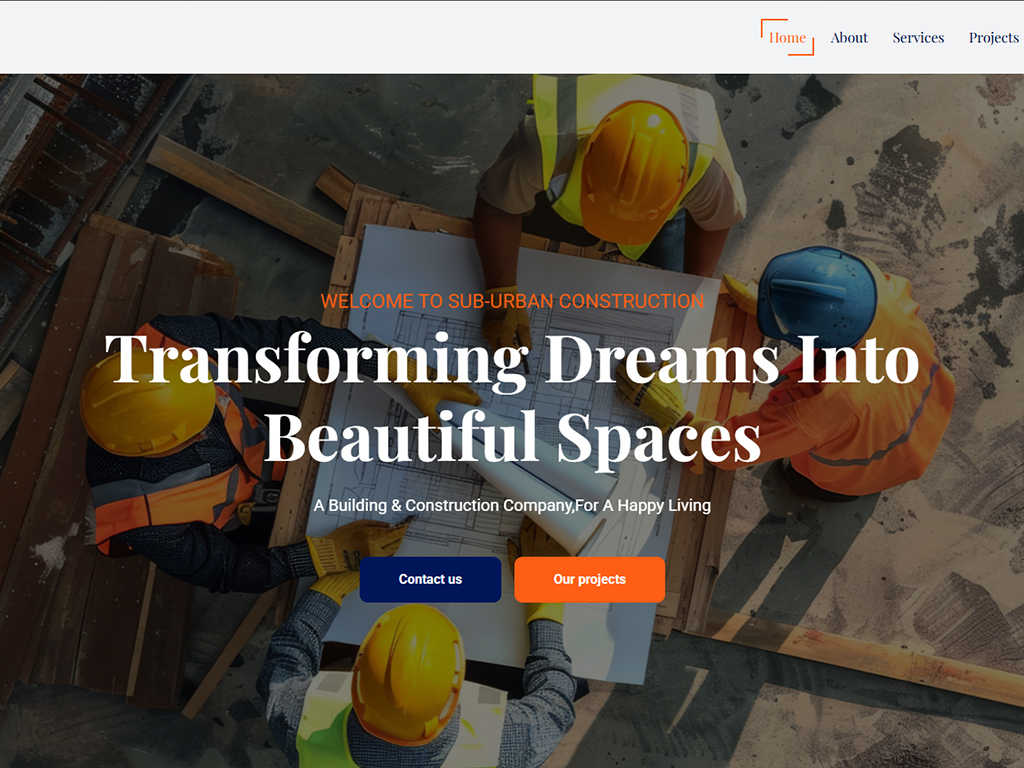Image resolution: width=1024 pixels, height=768 pixels.
Task: Navigate to the Projects page
Action: (x=994, y=38)
